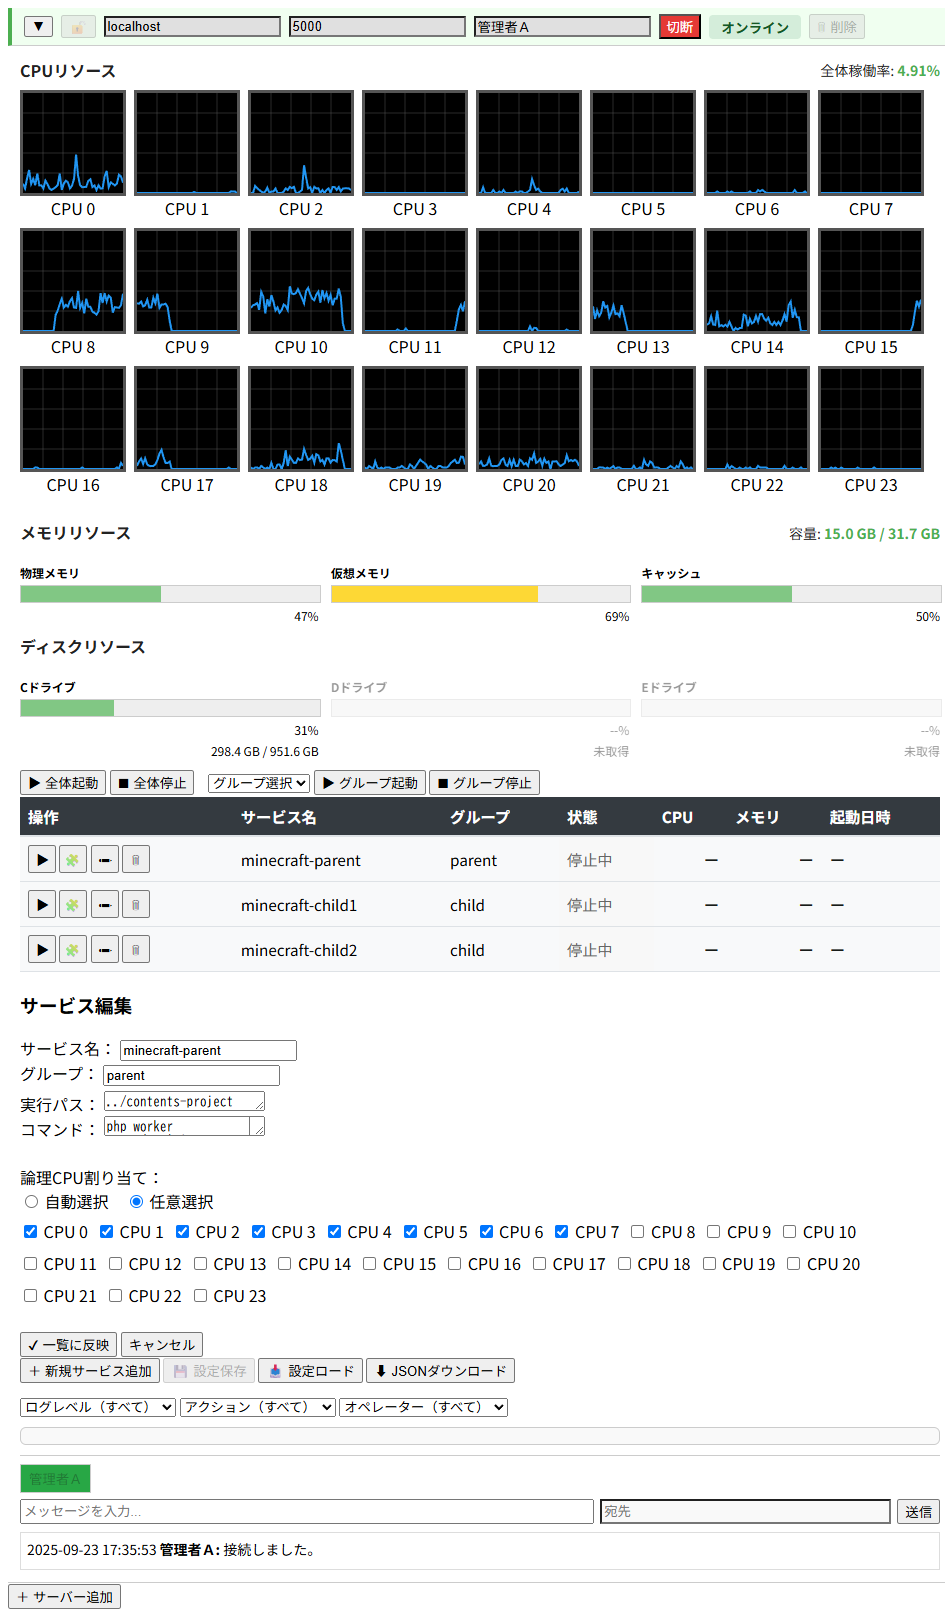The width and height of the screenshot is (945, 1617).
Task: Open the CPU 13 usage graph
Action: click(x=643, y=281)
